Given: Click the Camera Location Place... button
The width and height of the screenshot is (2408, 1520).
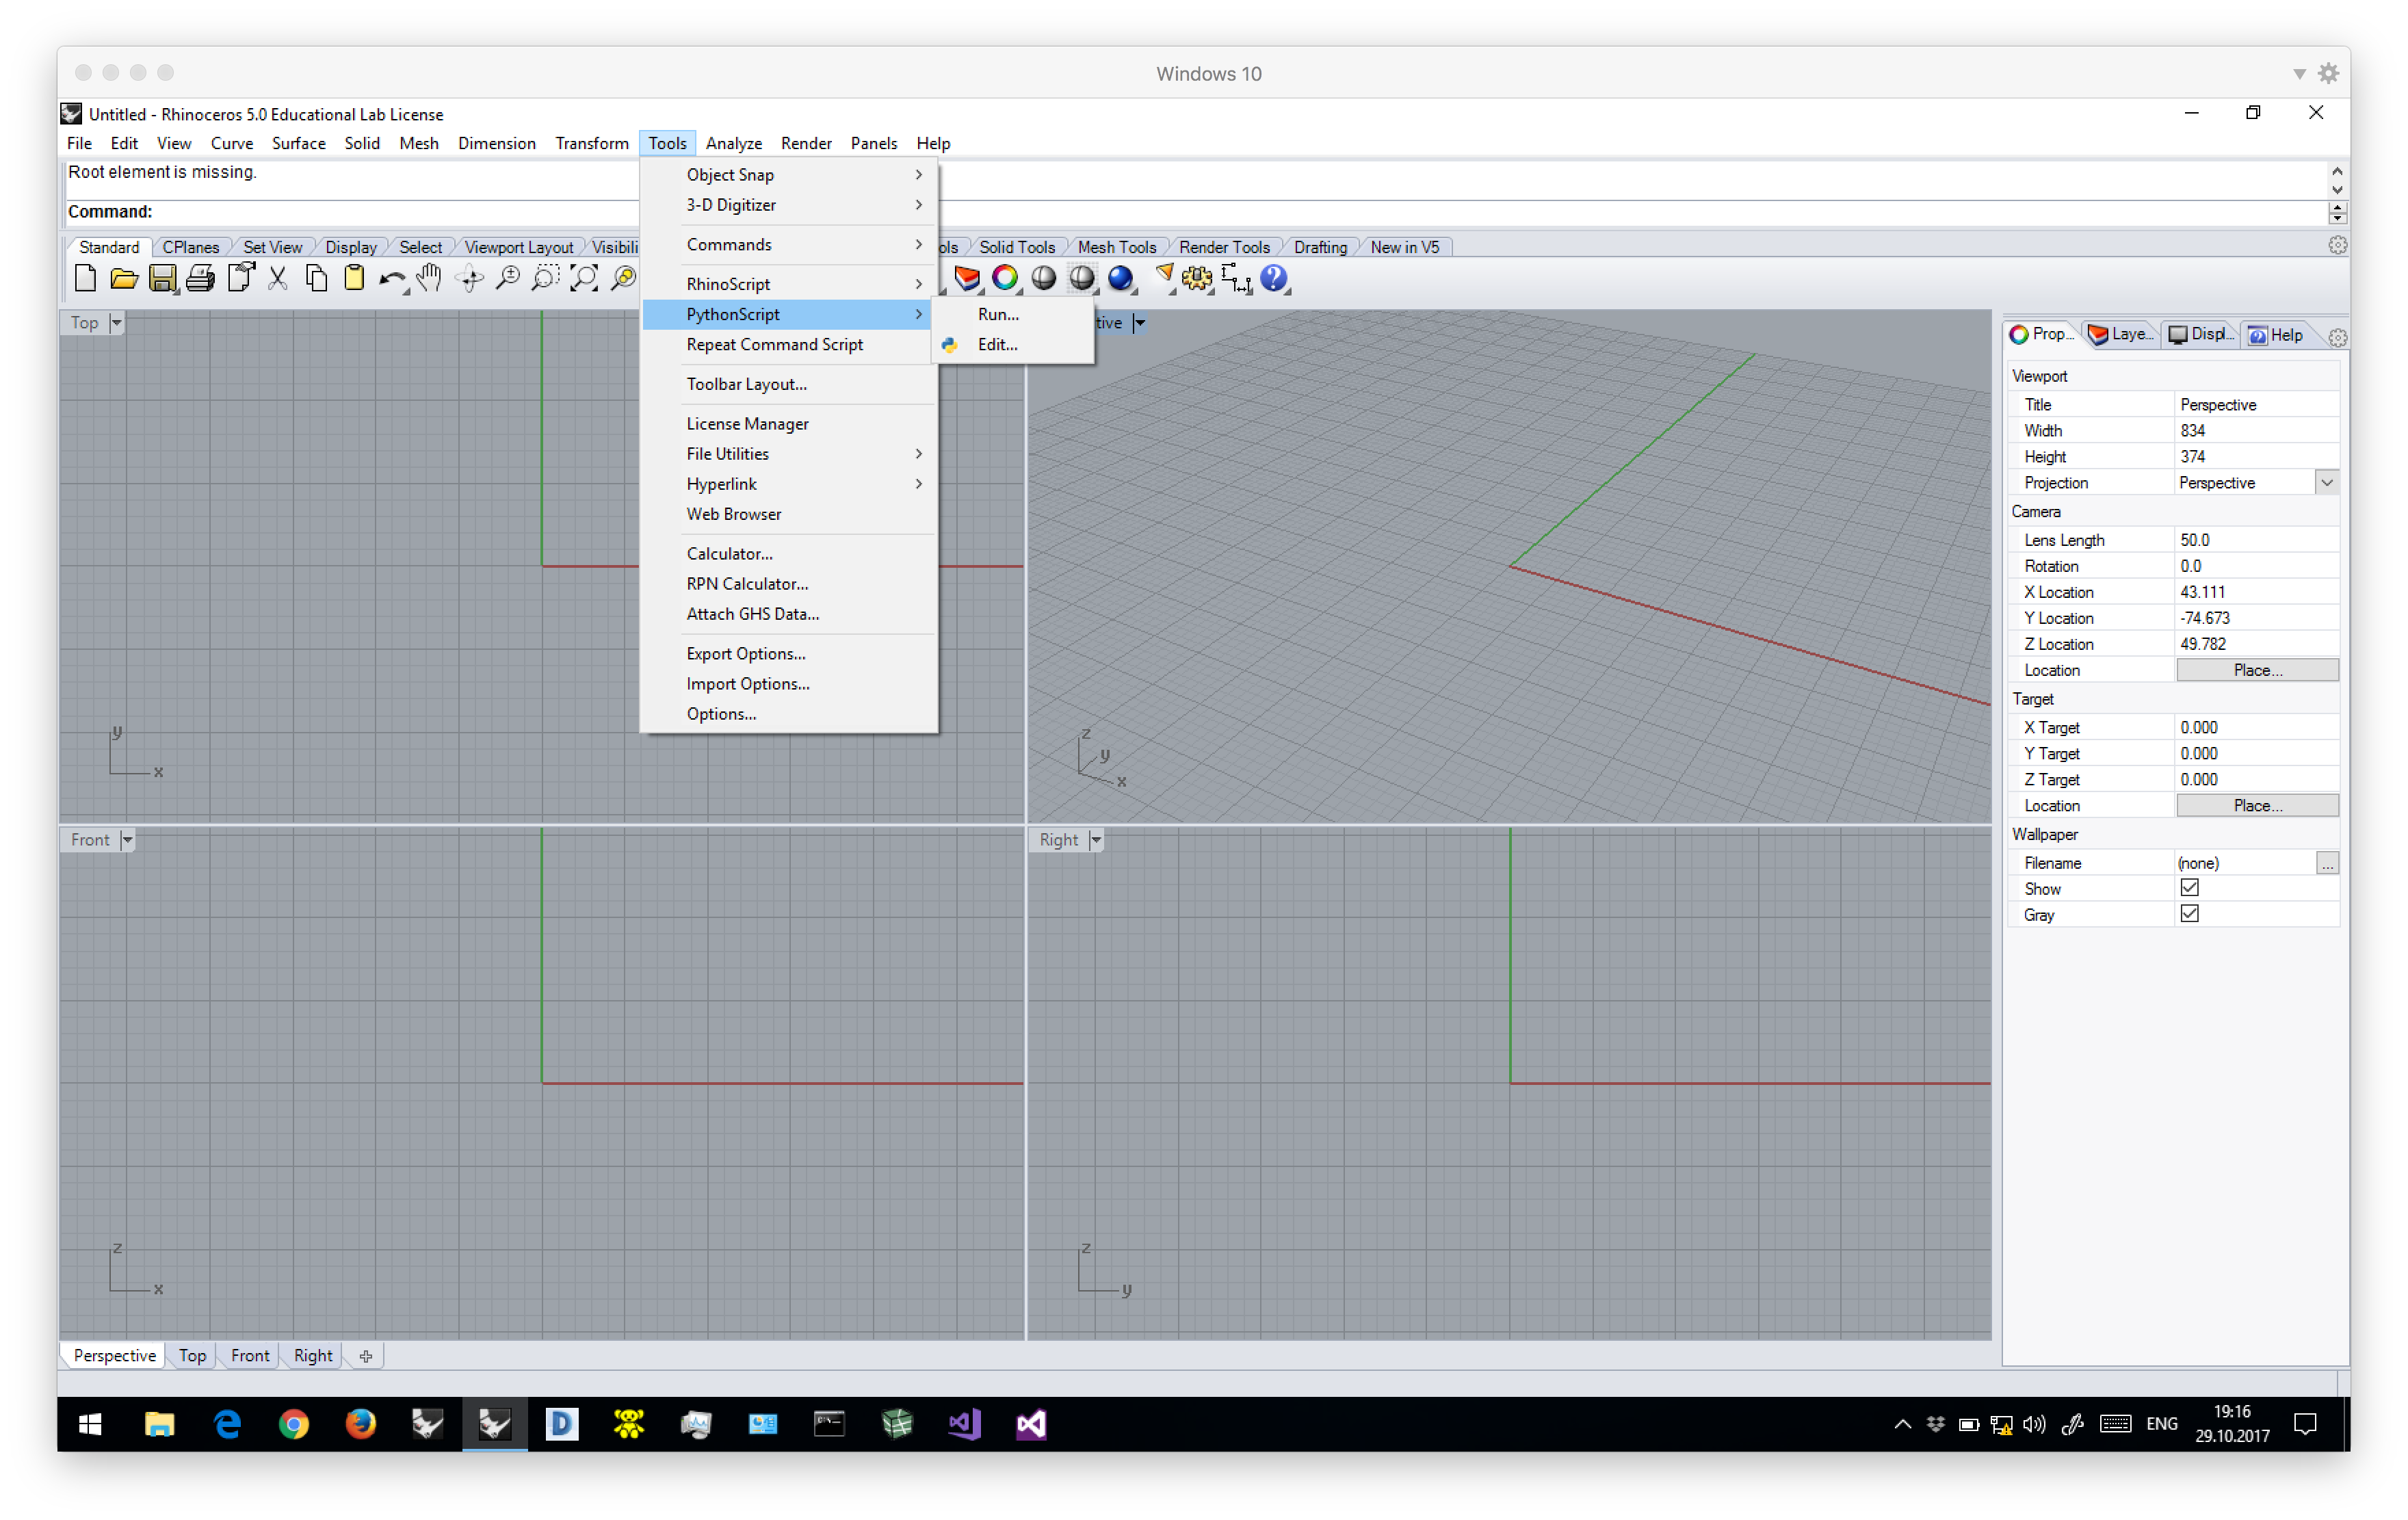Looking at the screenshot, I should (x=2257, y=670).
